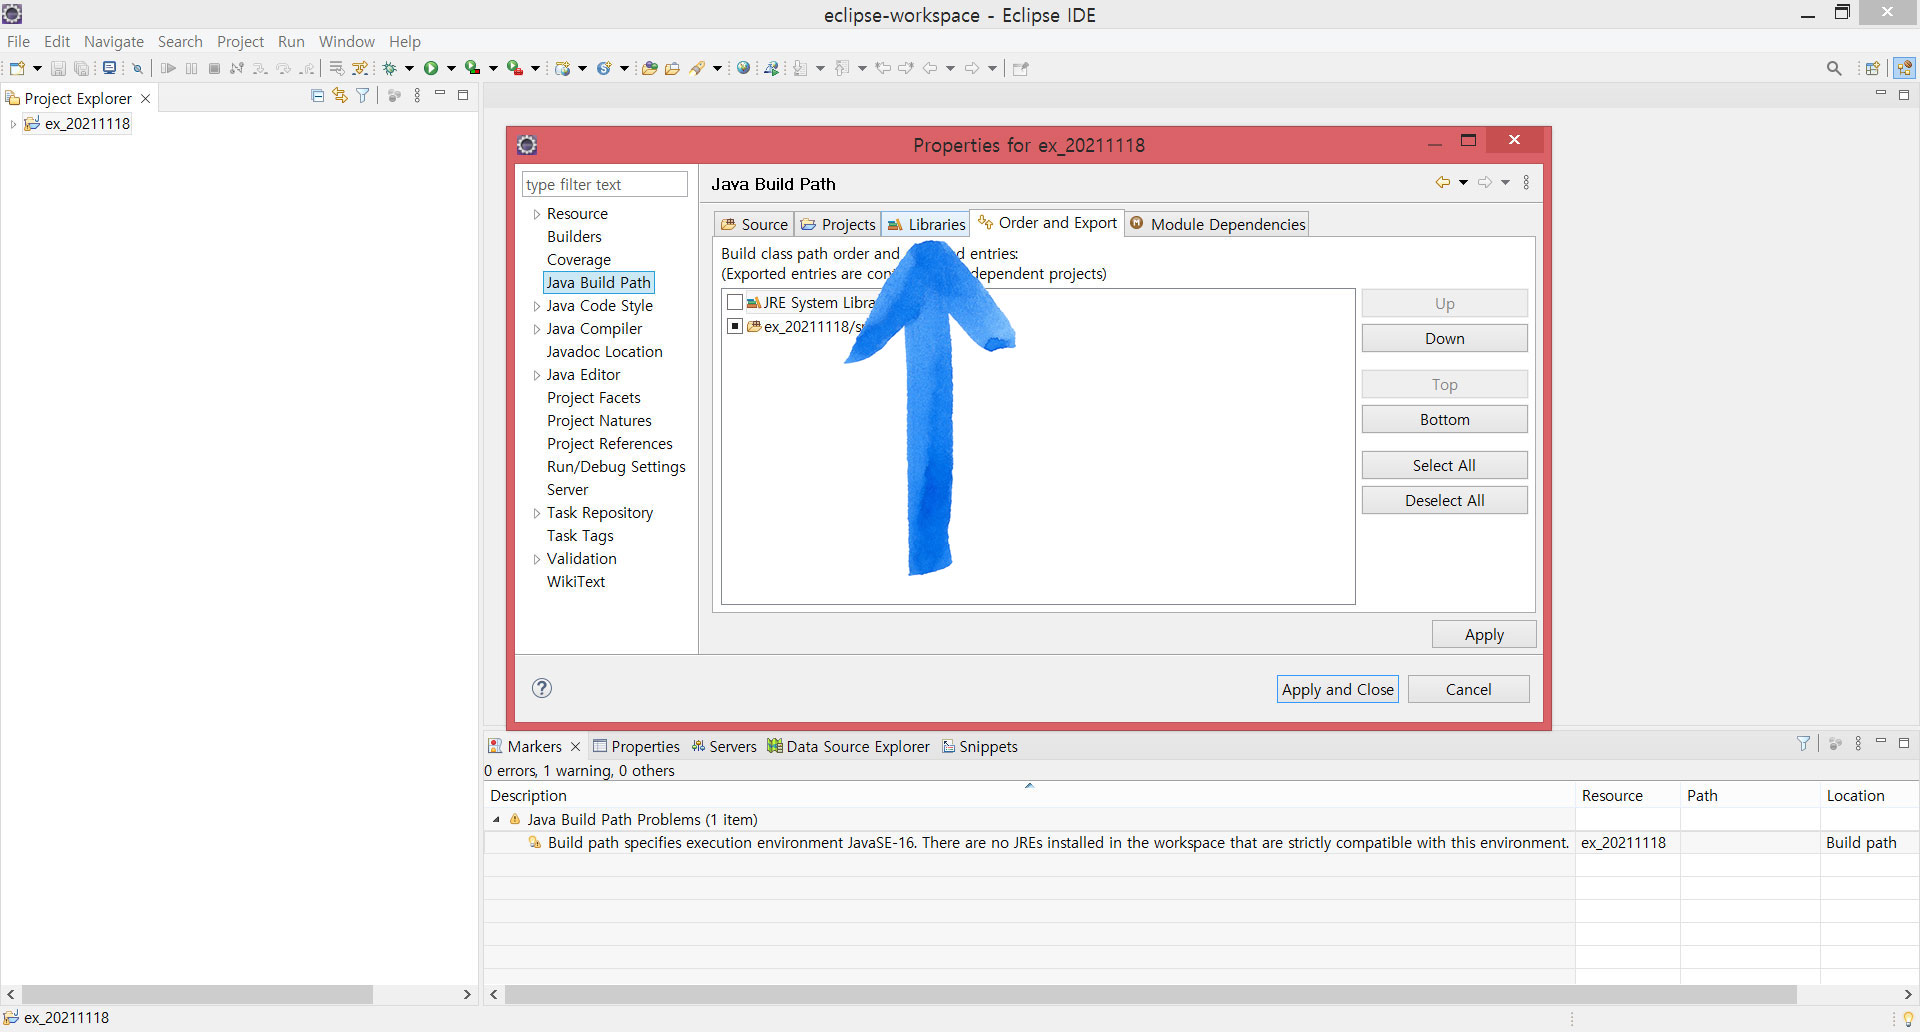
Task: Click the Coverage run icon
Action: pos(473,68)
